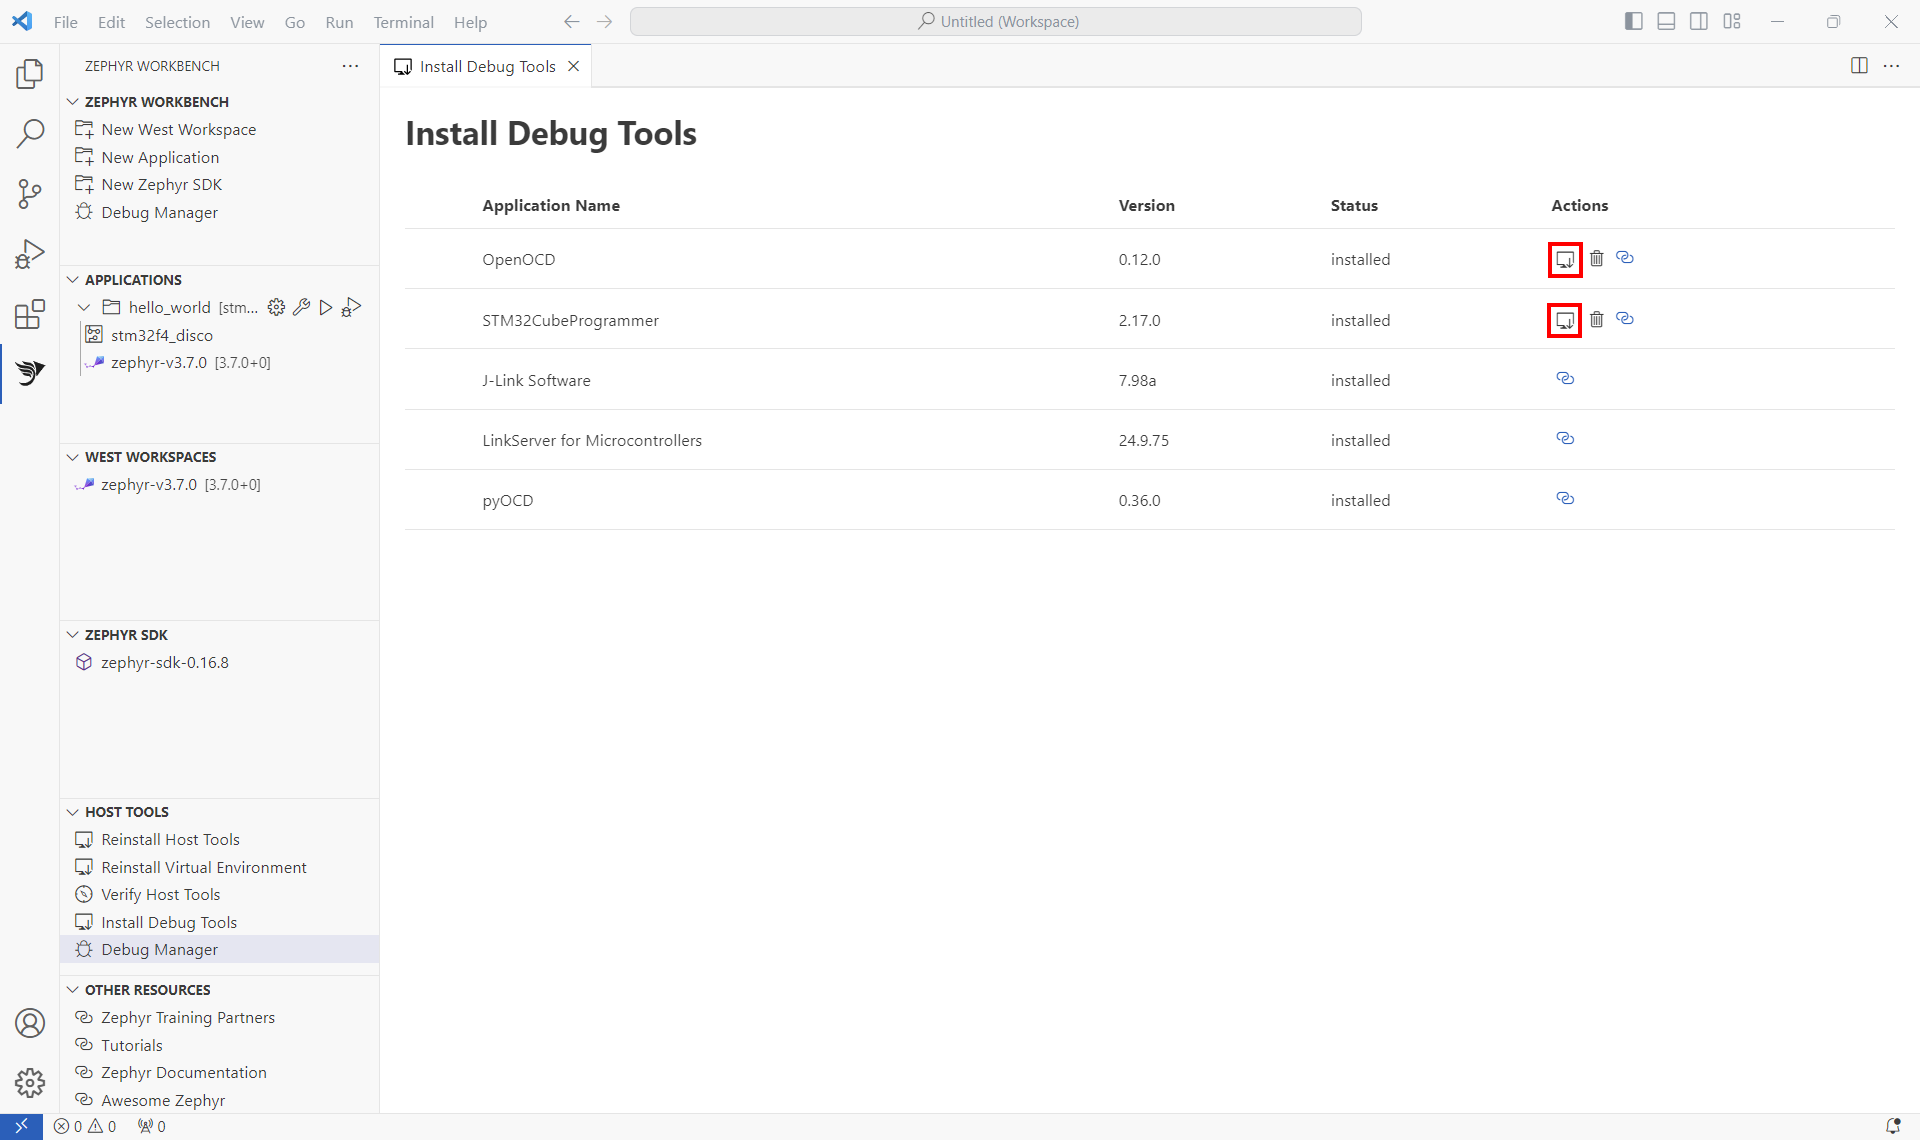This screenshot has height=1140, width=1920.
Task: Reinstall OpenOCD using its install action icon
Action: point(1565,259)
